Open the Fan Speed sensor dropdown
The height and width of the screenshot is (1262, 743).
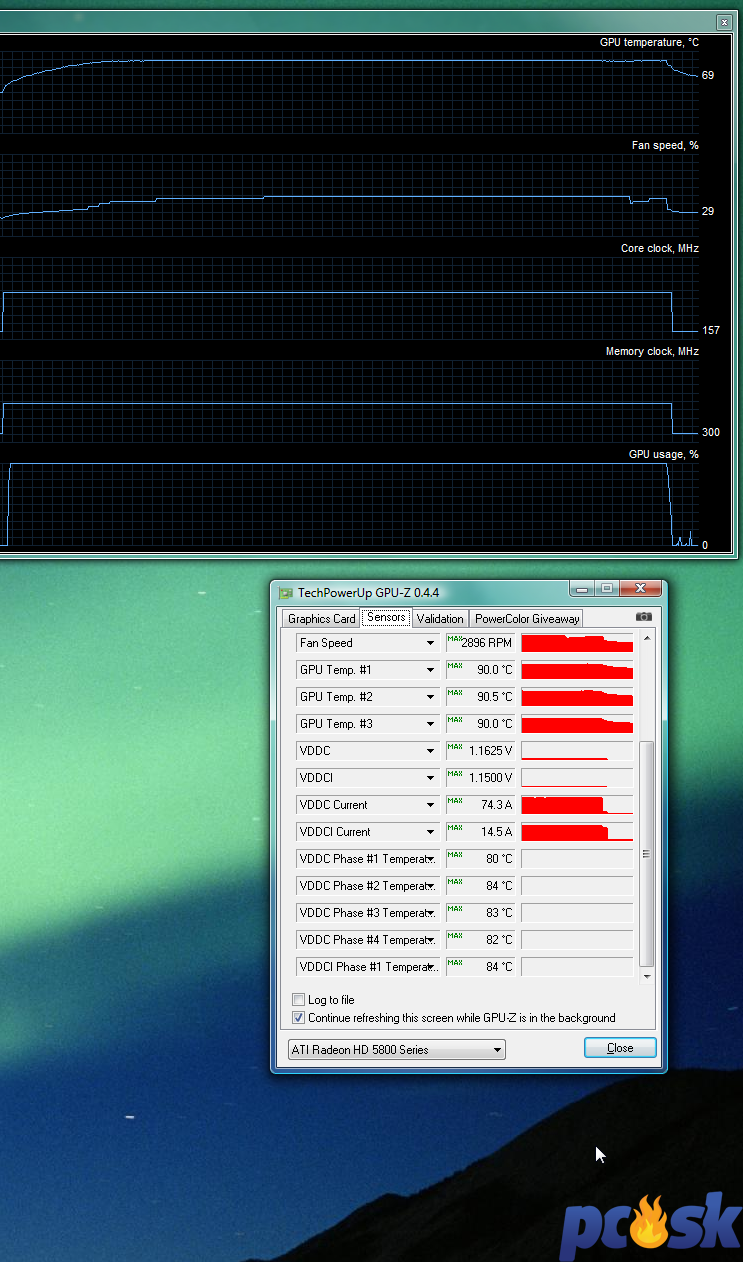pyautogui.click(x=368, y=643)
